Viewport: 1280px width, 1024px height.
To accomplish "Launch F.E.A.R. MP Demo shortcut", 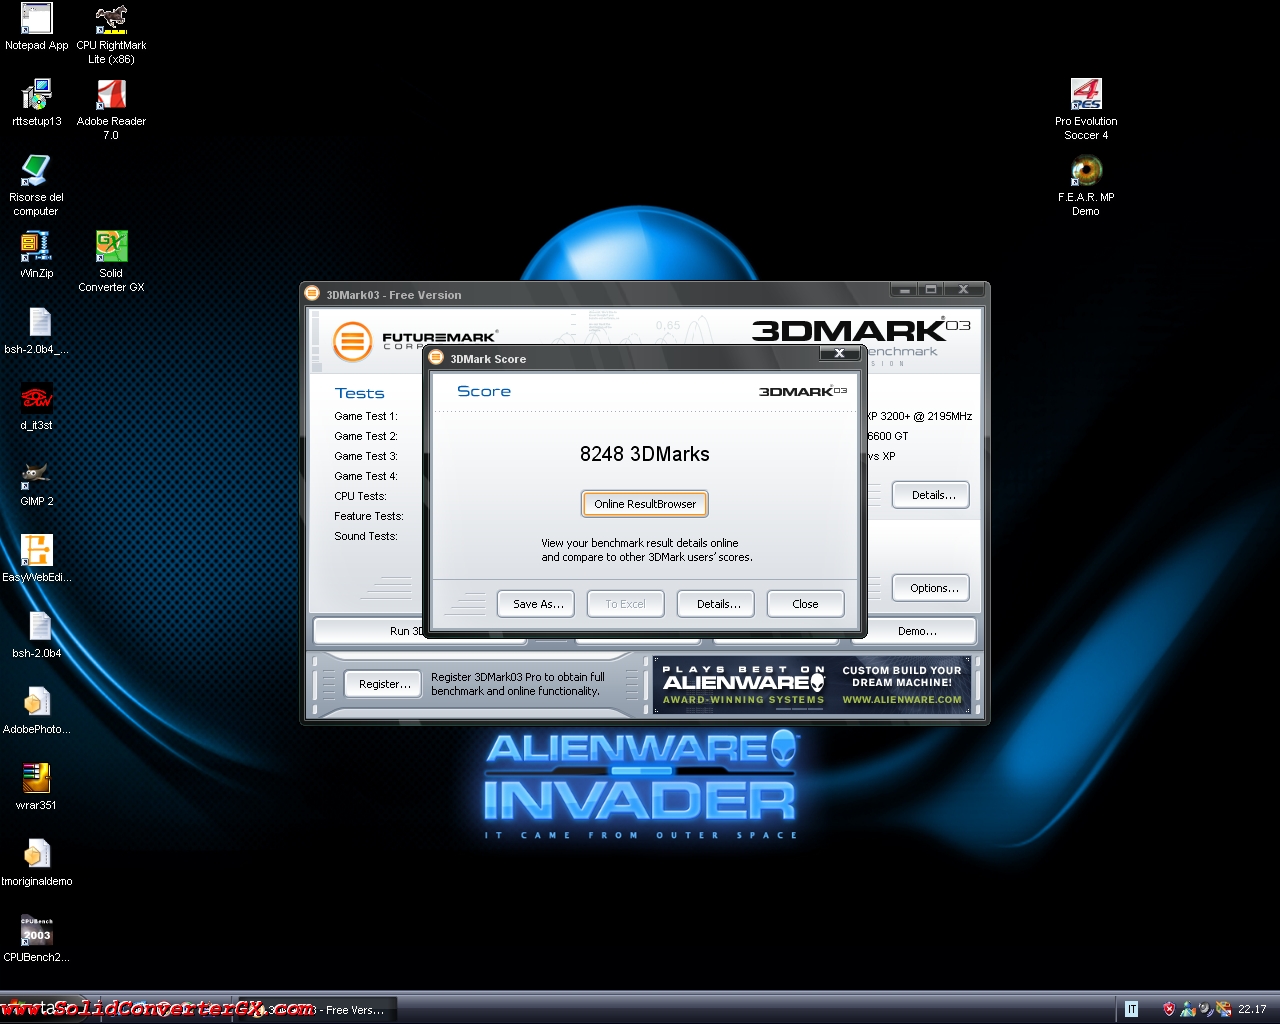I will click(x=1086, y=186).
